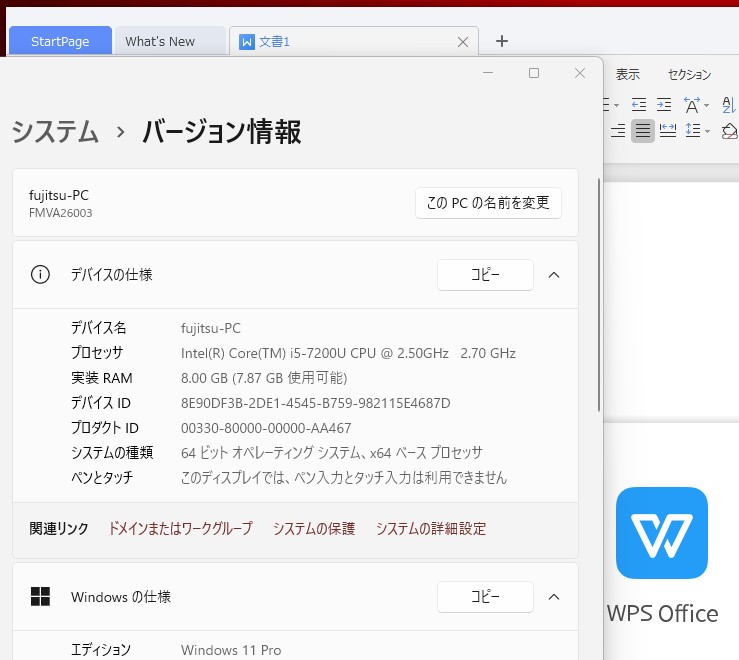Select ペンとタッチ value text
This screenshot has width=739, height=660.
click(344, 478)
